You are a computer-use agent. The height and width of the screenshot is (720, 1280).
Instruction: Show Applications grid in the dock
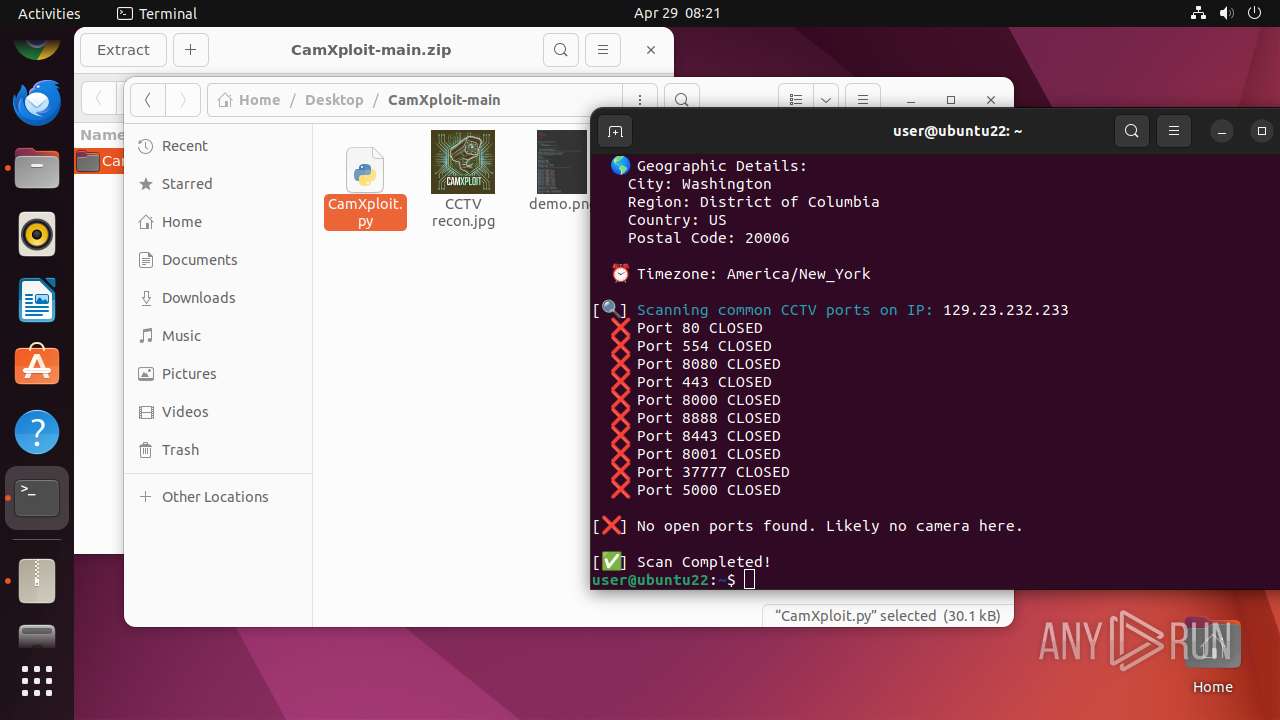click(x=37, y=681)
